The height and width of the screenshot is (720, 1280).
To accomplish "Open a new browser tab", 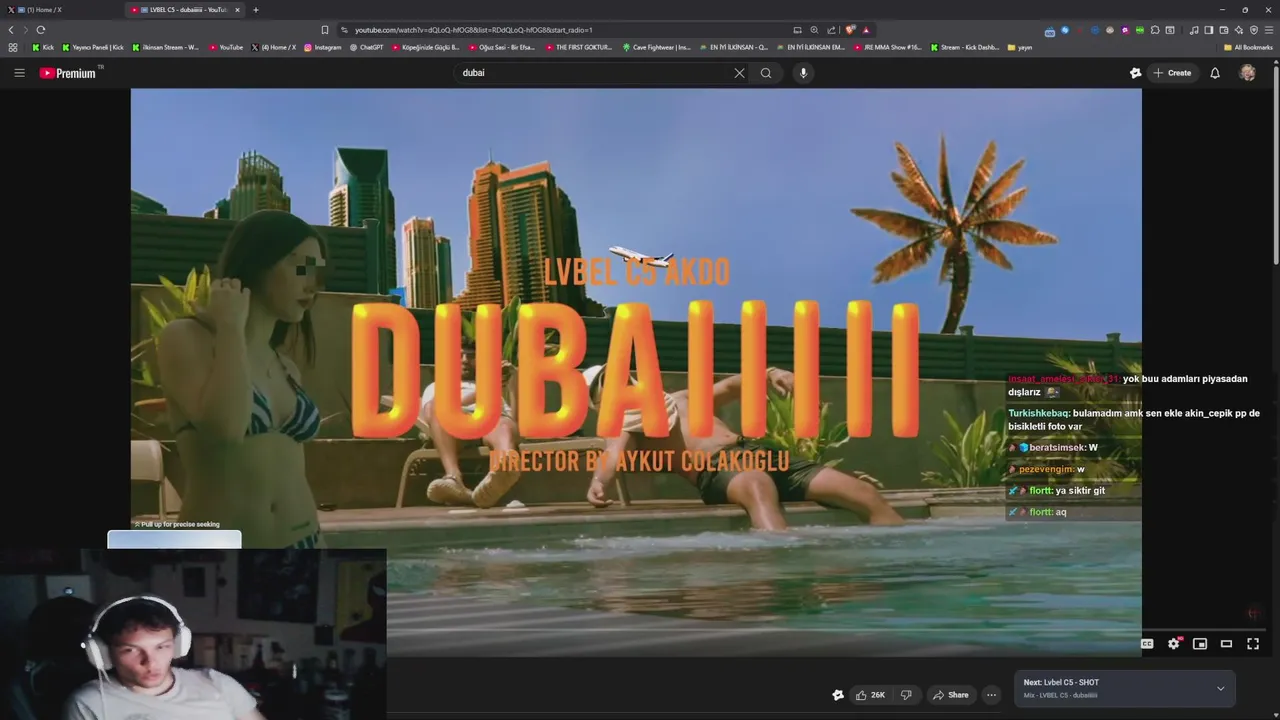I will click(256, 10).
